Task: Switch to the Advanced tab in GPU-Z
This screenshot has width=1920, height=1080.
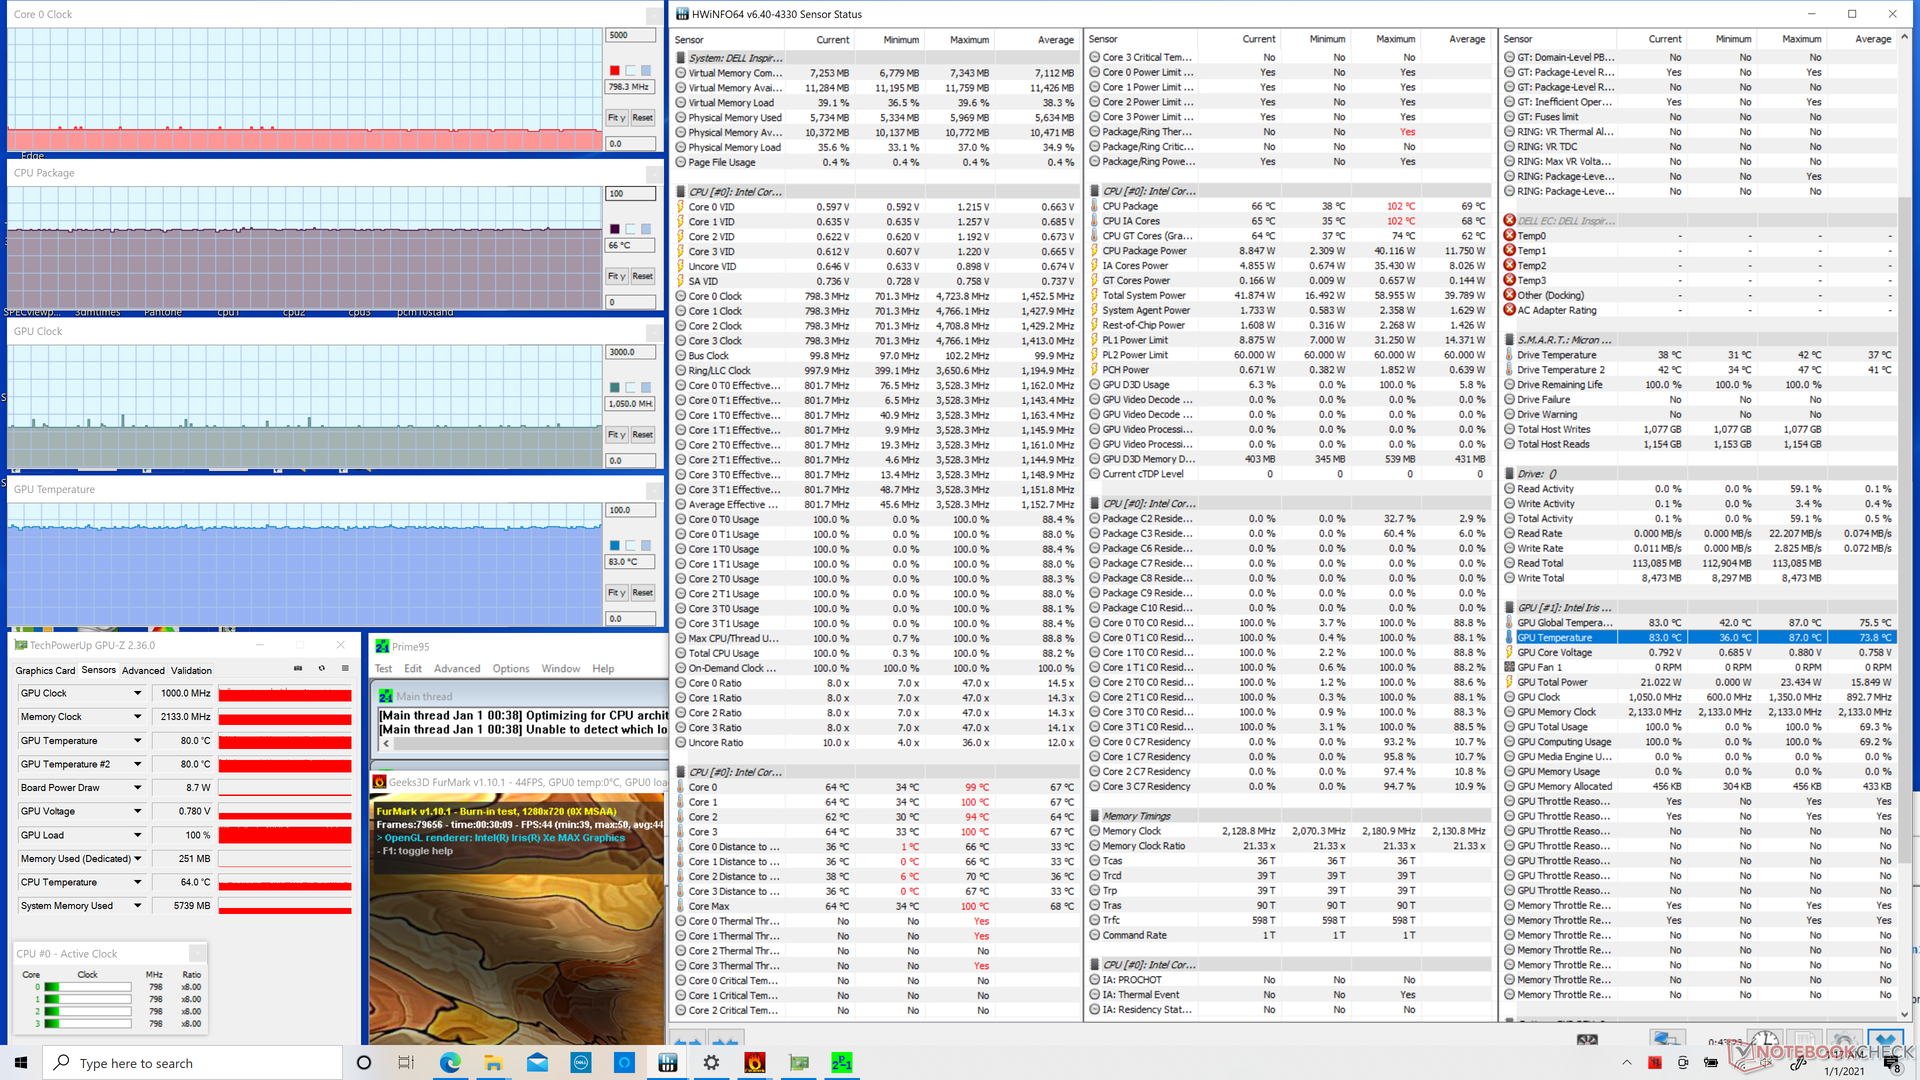Action: [x=143, y=671]
